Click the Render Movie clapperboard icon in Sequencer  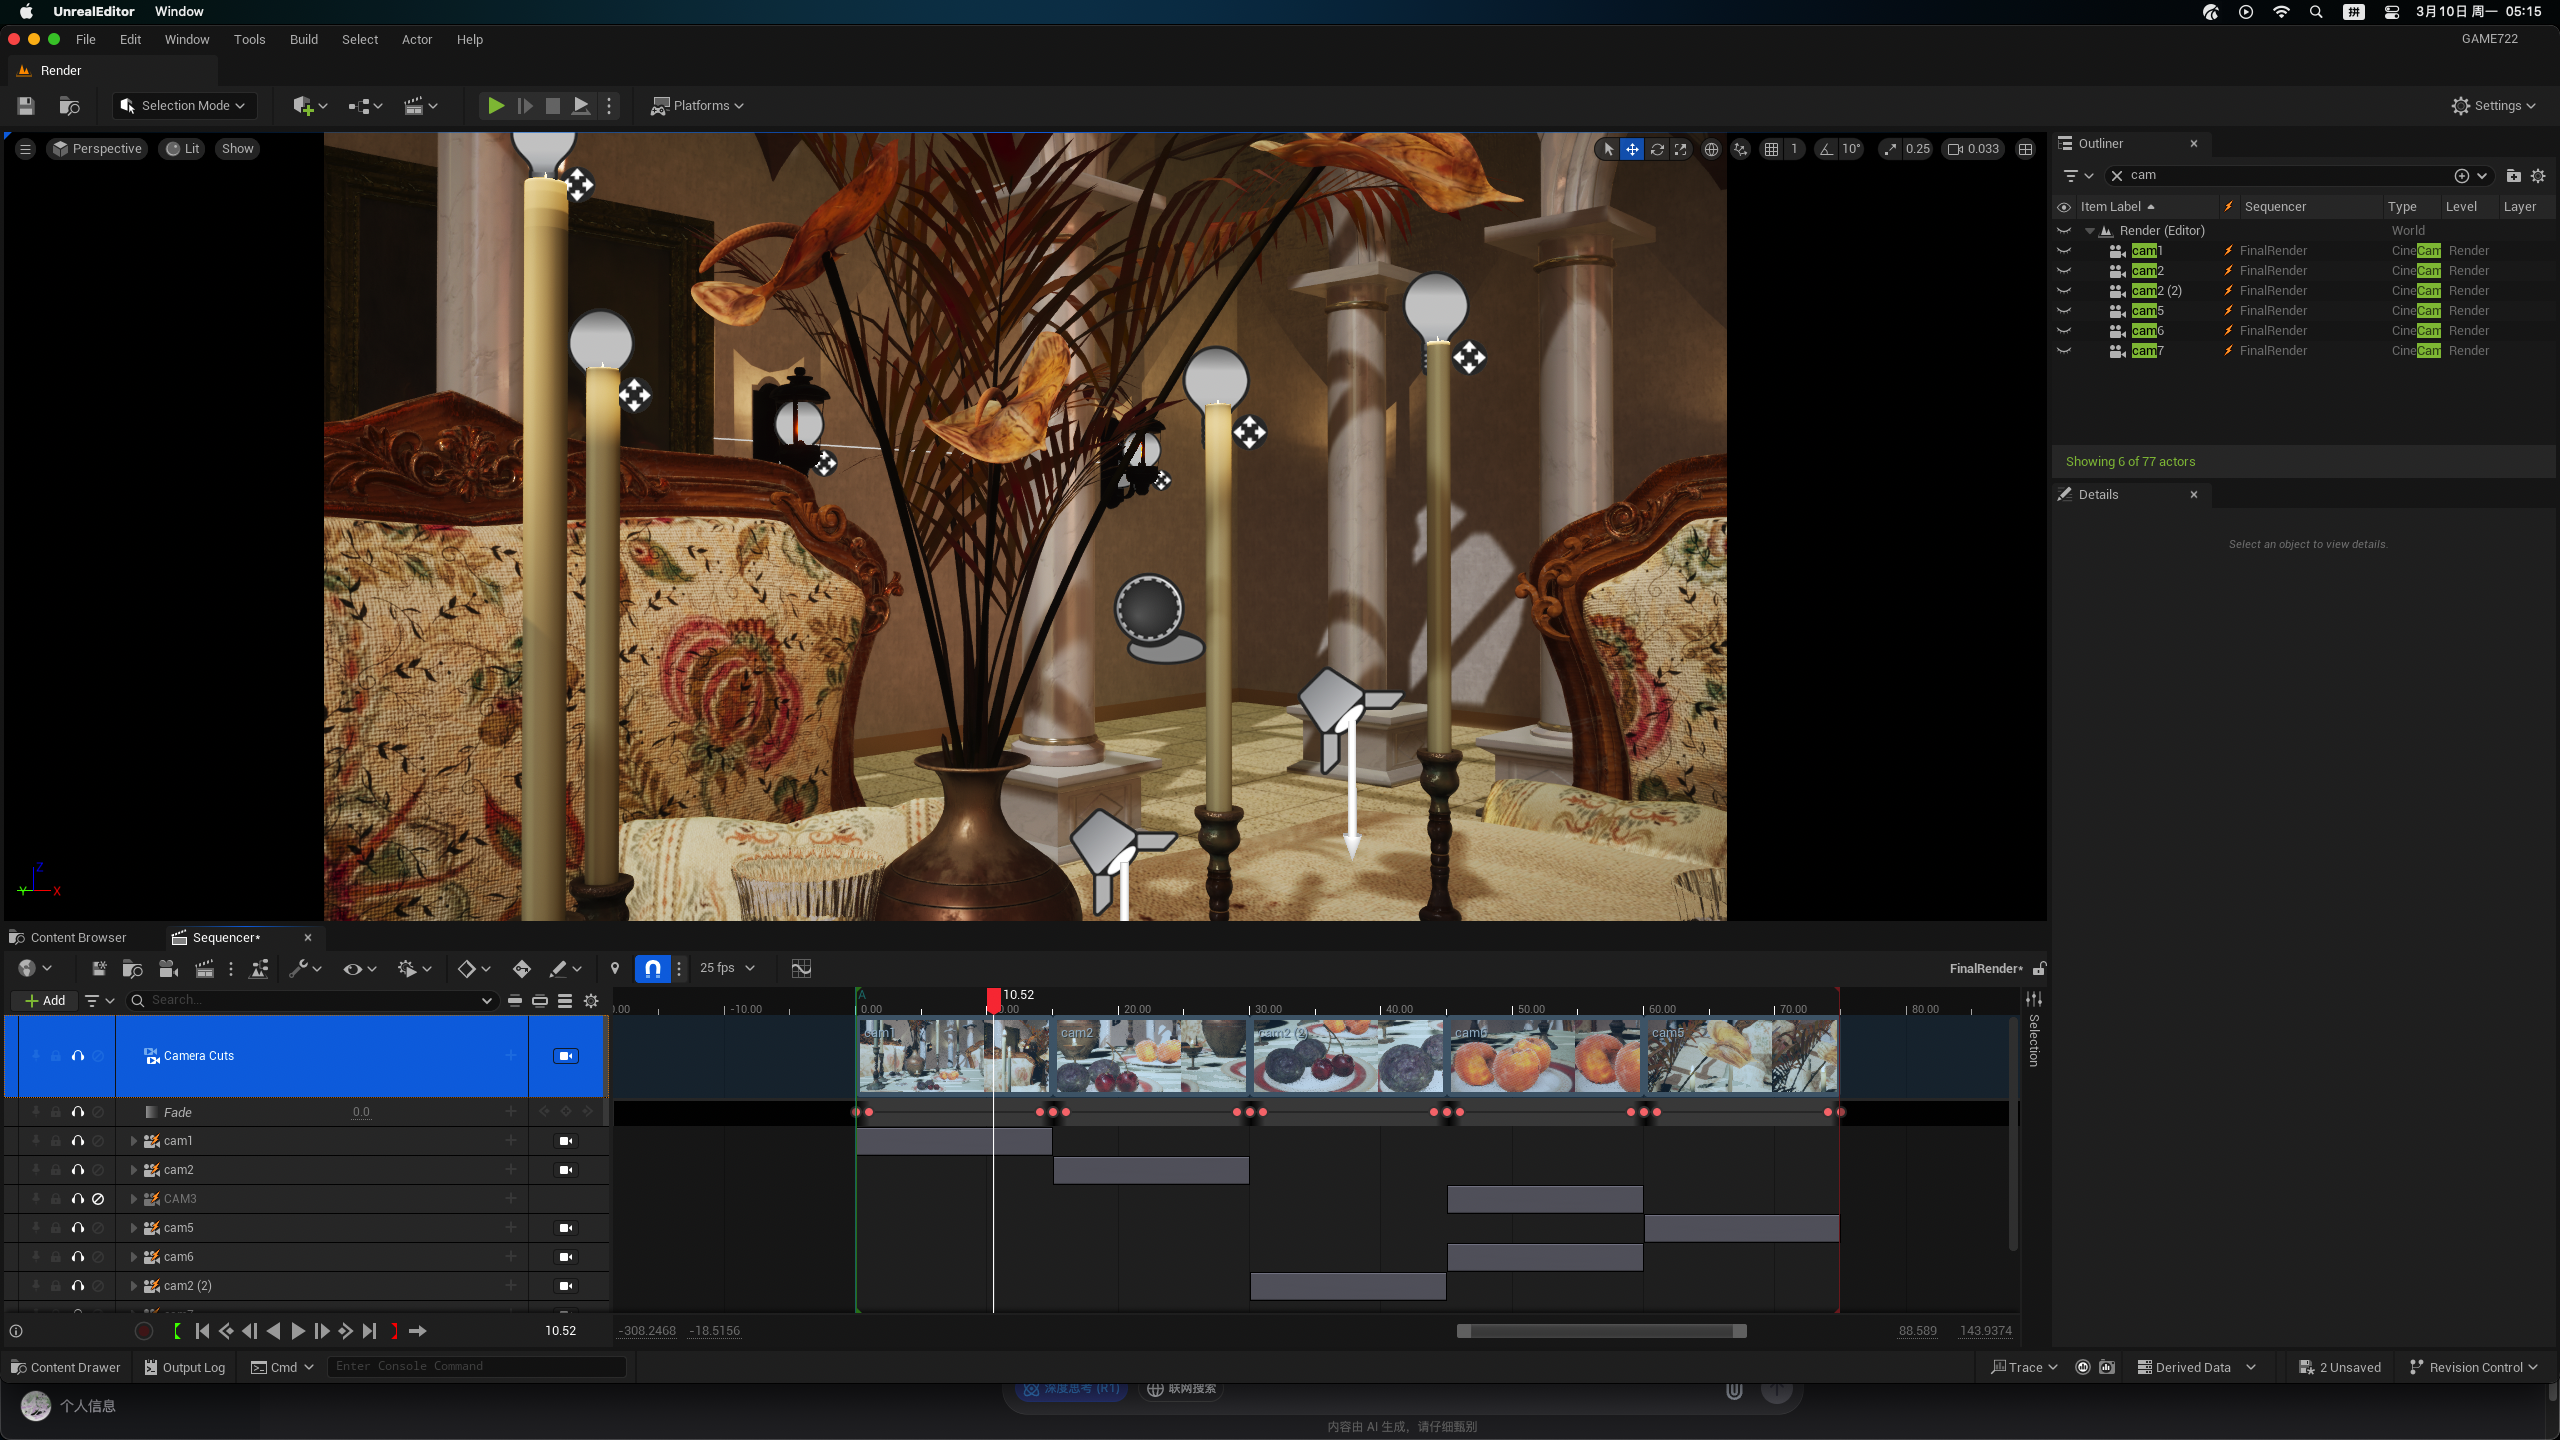point(204,968)
